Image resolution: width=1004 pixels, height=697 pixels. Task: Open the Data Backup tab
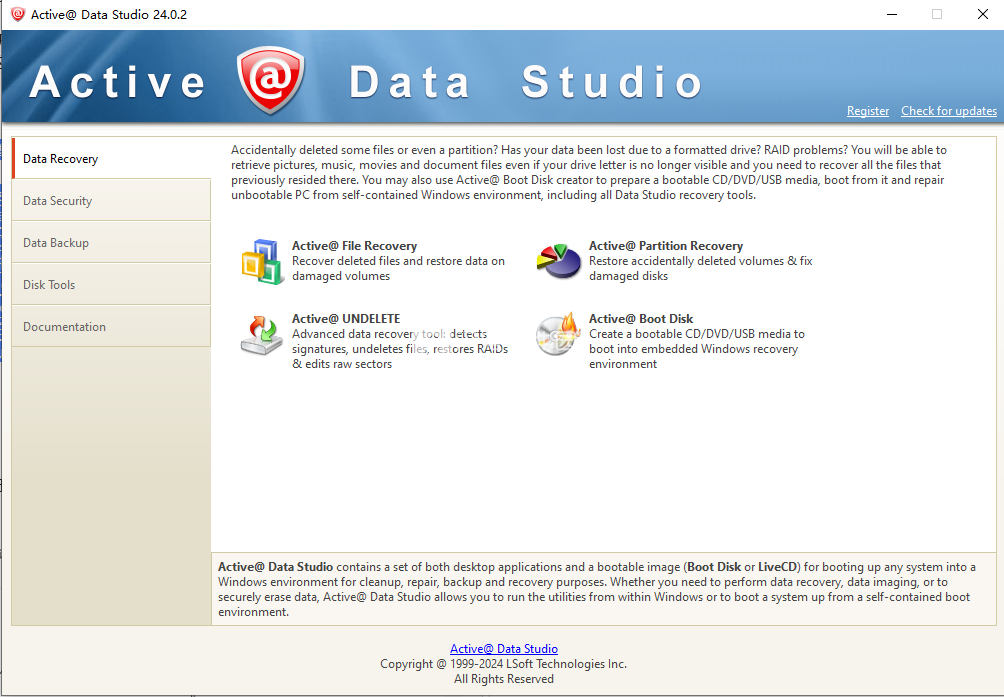tap(111, 243)
